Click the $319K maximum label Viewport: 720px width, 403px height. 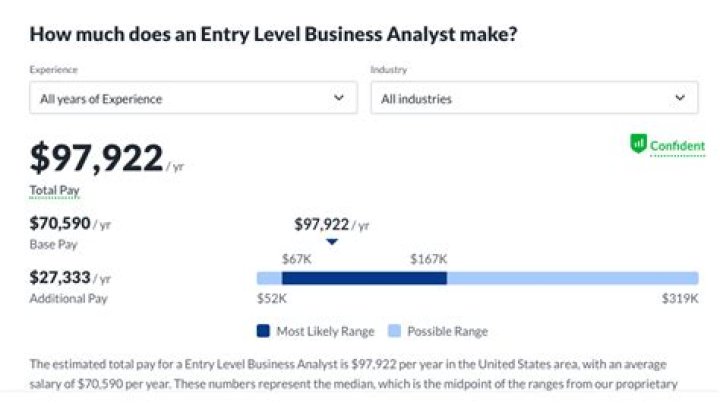[679, 298]
